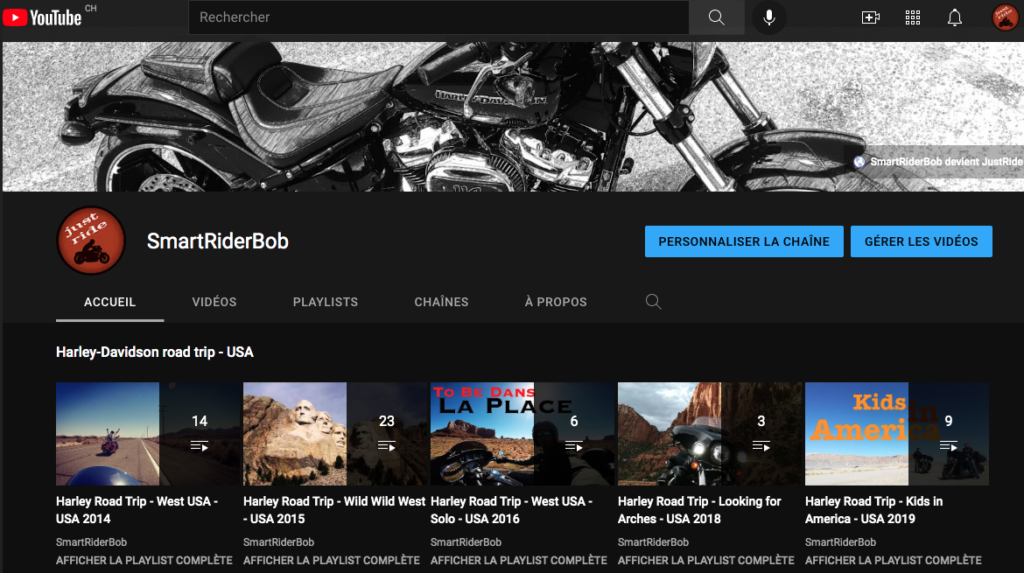This screenshot has height=573, width=1024.
Task: Search the channel with the tab-bar magnifier
Action: pyautogui.click(x=653, y=301)
